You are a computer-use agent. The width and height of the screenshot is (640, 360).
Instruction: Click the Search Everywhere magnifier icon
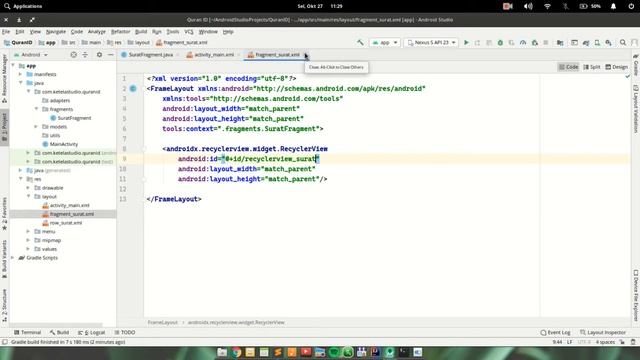tap(623, 42)
